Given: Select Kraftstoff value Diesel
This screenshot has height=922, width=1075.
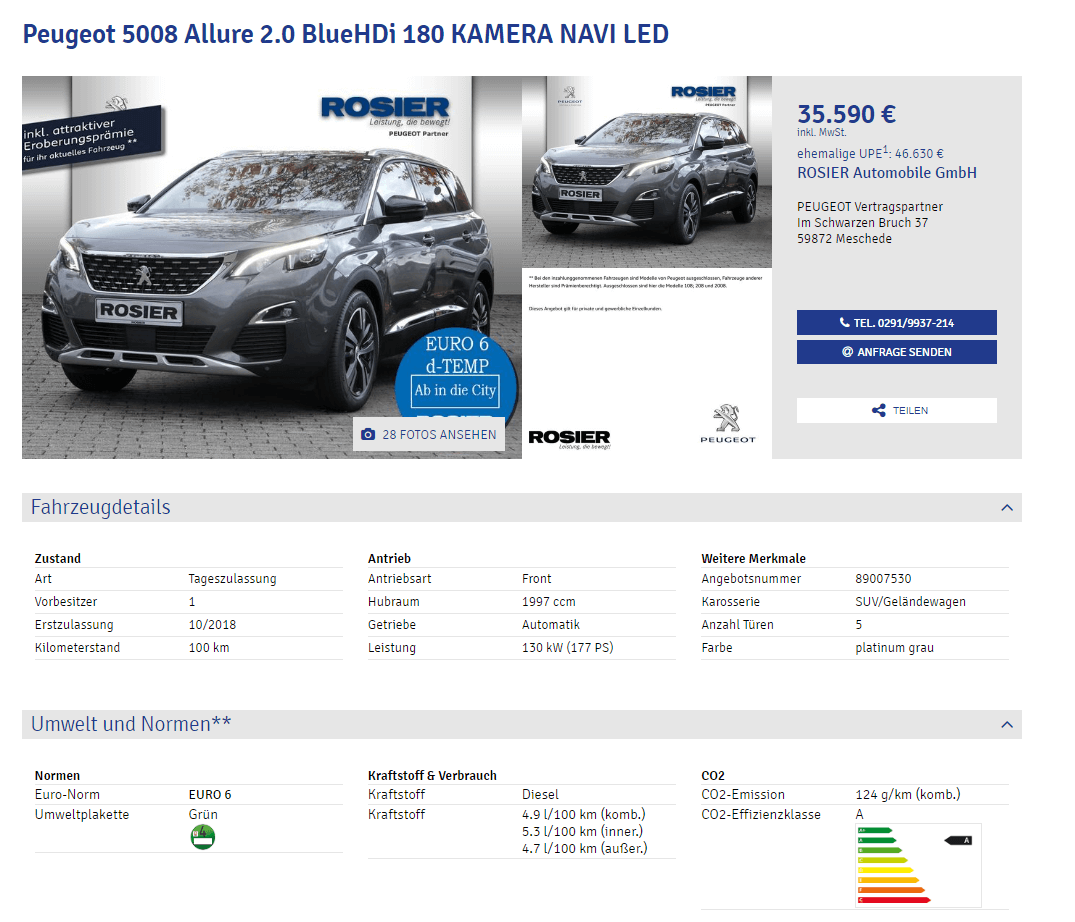Looking at the screenshot, I should click(540, 794).
